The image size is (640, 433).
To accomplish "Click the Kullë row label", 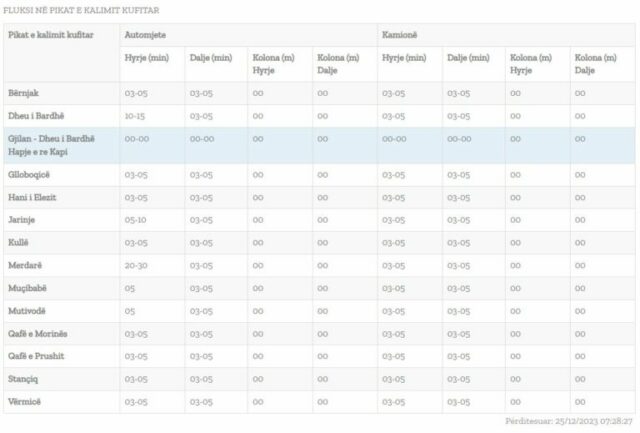I will point(19,242).
